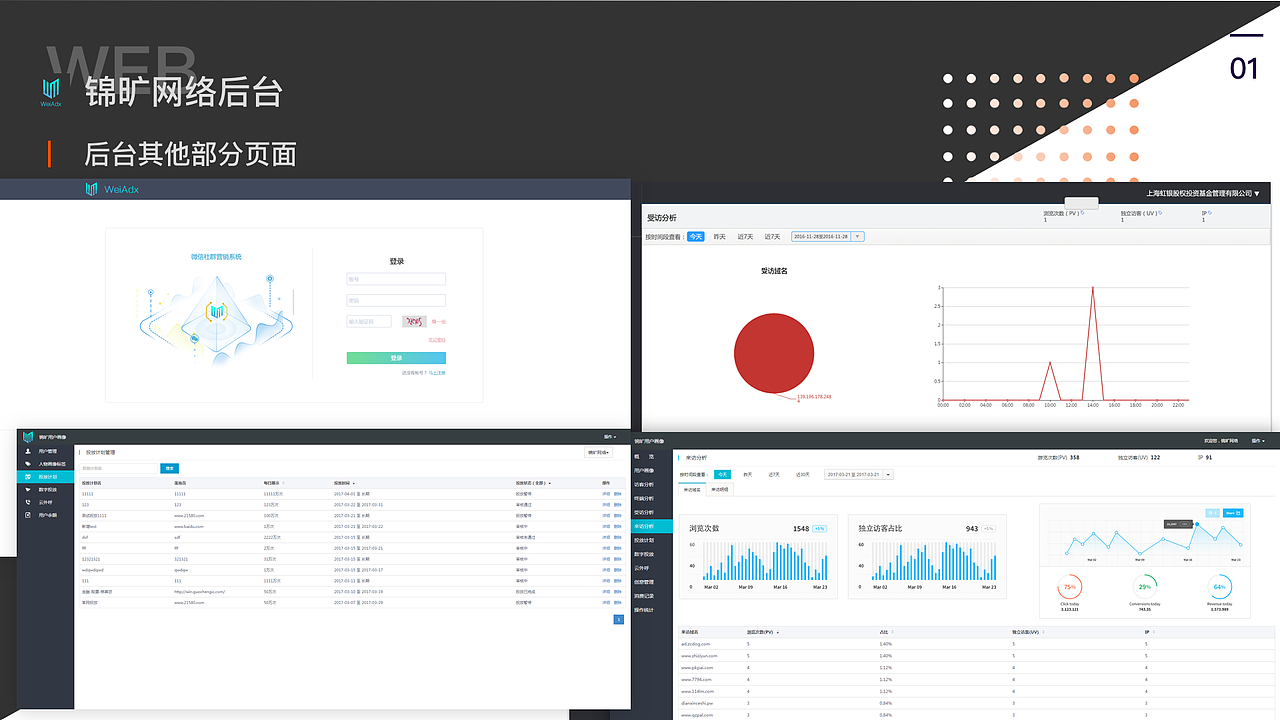Select 今天 in the 受访分析 time filter
Screen dimensions: 1280x720
pos(696,237)
